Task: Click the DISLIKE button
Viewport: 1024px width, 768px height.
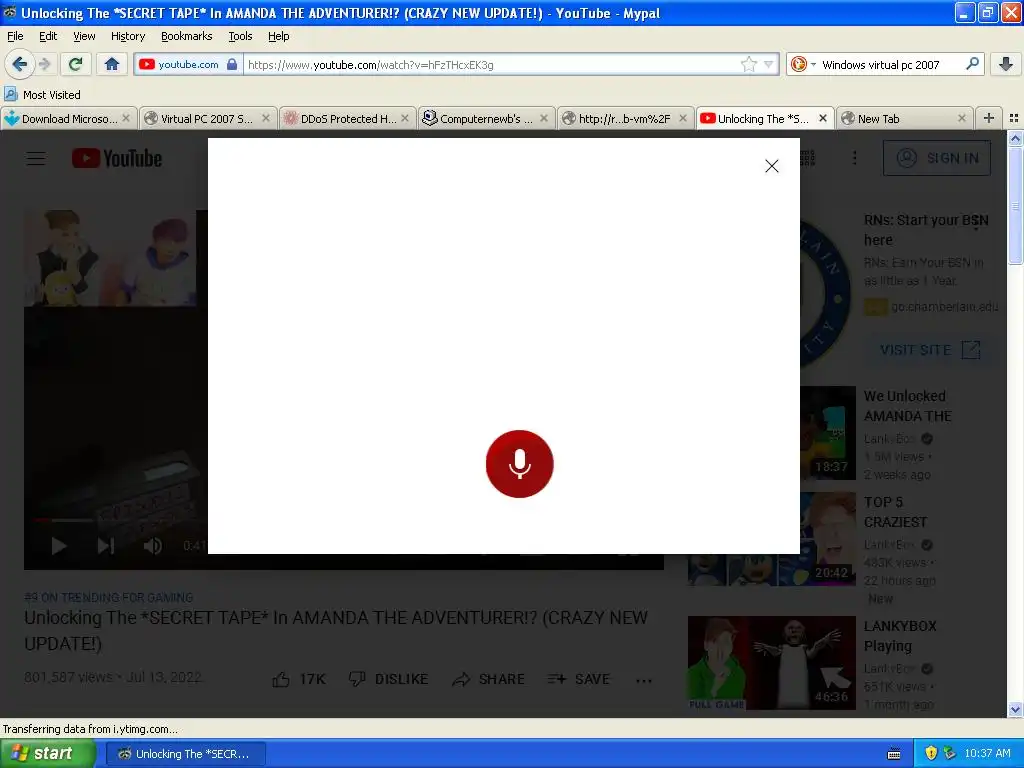Action: pos(388,679)
